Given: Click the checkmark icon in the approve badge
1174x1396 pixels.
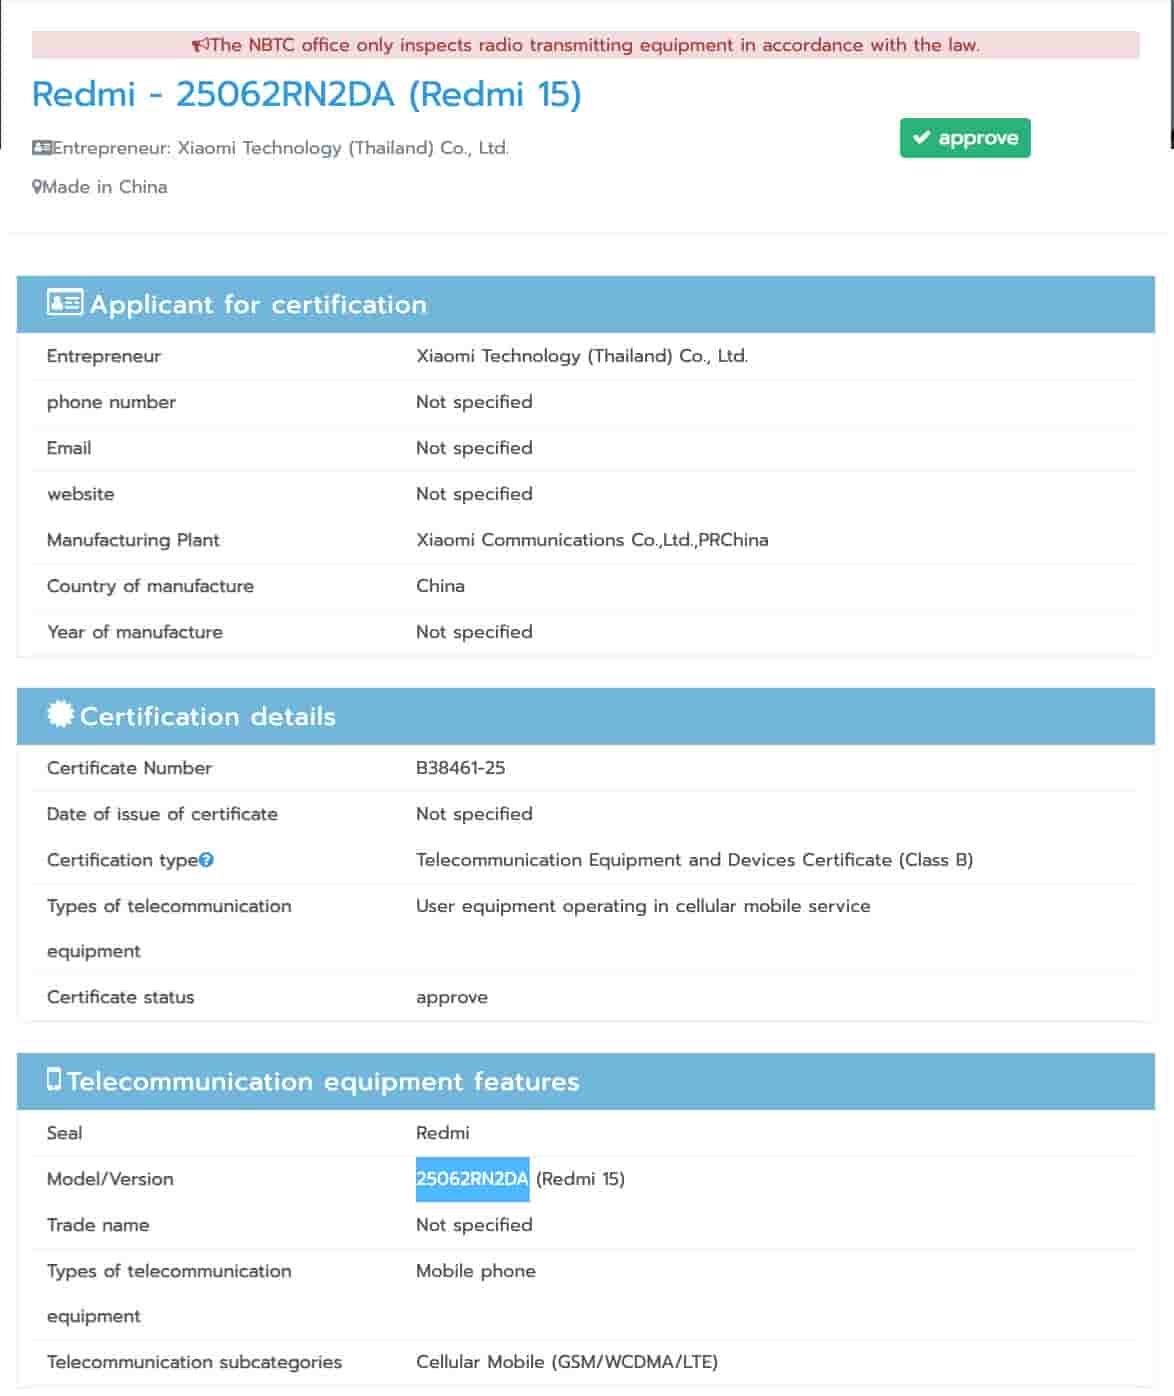Looking at the screenshot, I should point(921,138).
